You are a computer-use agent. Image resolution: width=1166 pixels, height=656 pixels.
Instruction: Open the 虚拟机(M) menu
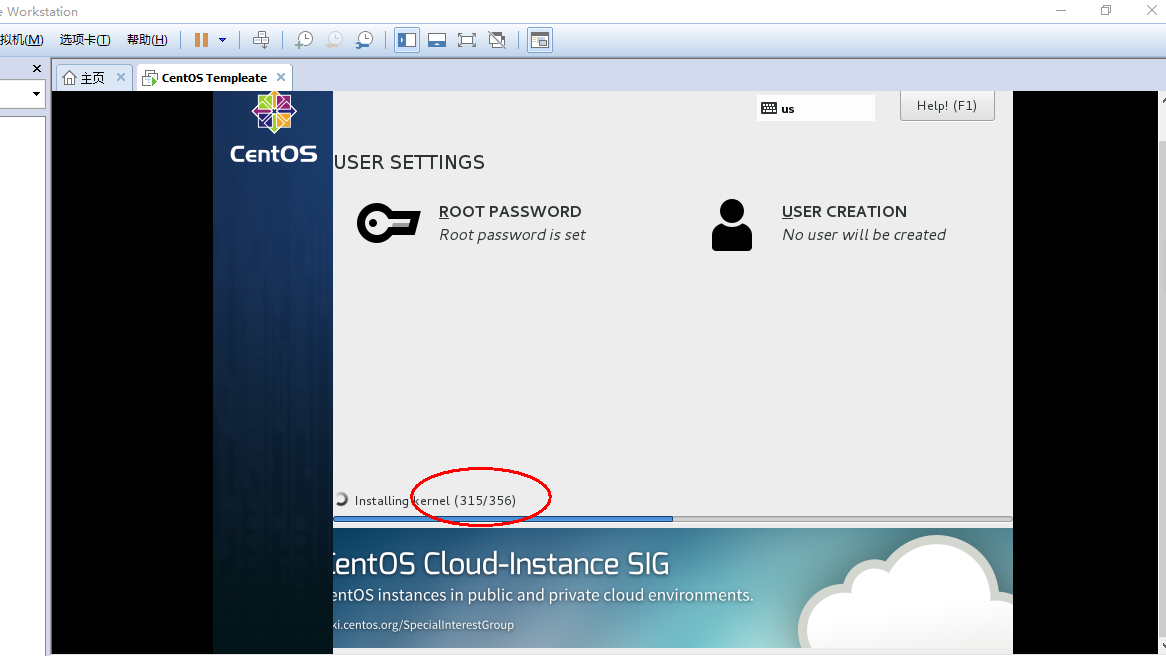pyautogui.click(x=21, y=40)
